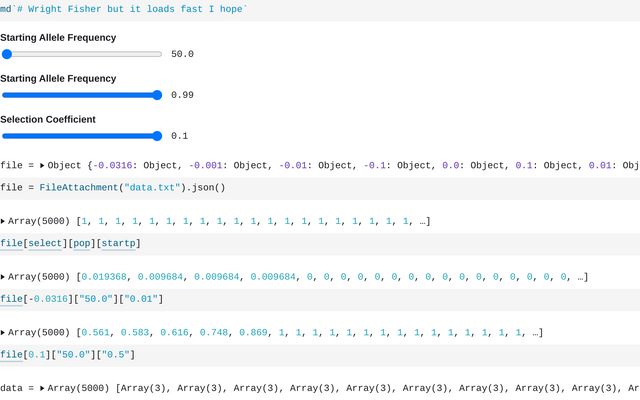Click the second Starting Allele Frequency slider track
Viewport: 640px width, 400px height.
coord(82,95)
